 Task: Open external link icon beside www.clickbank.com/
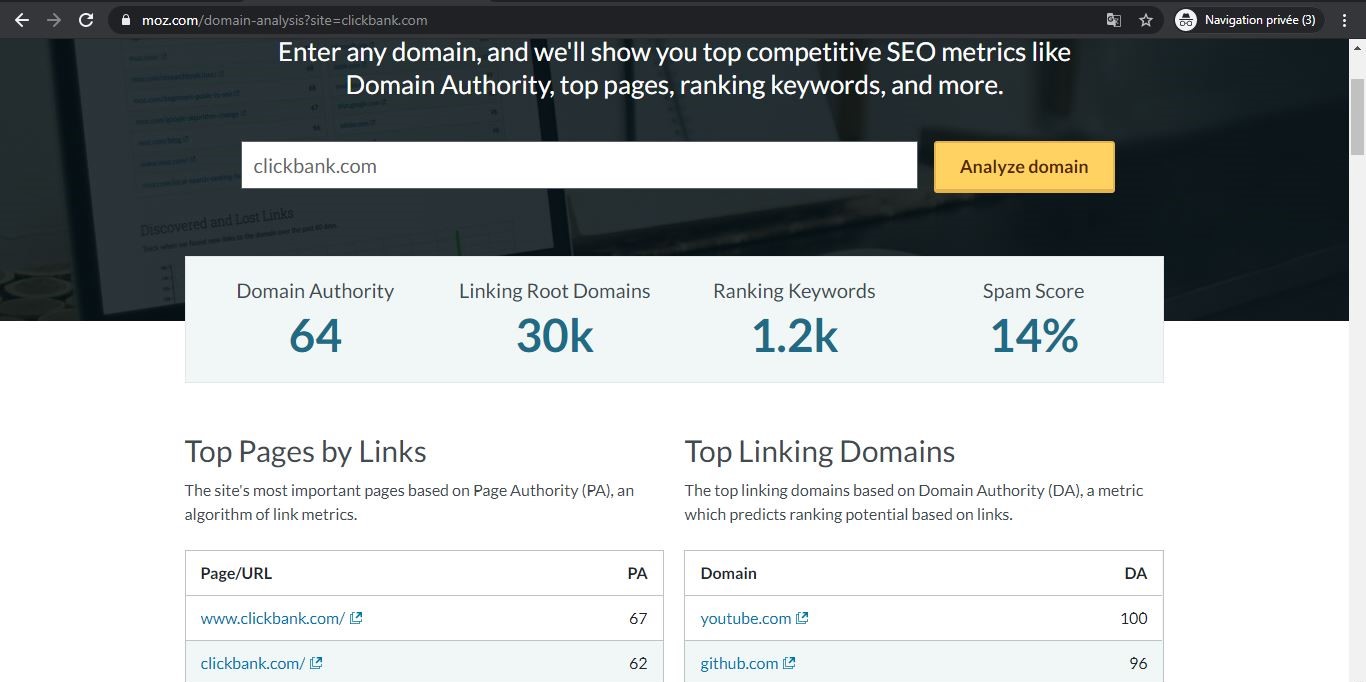click(356, 618)
